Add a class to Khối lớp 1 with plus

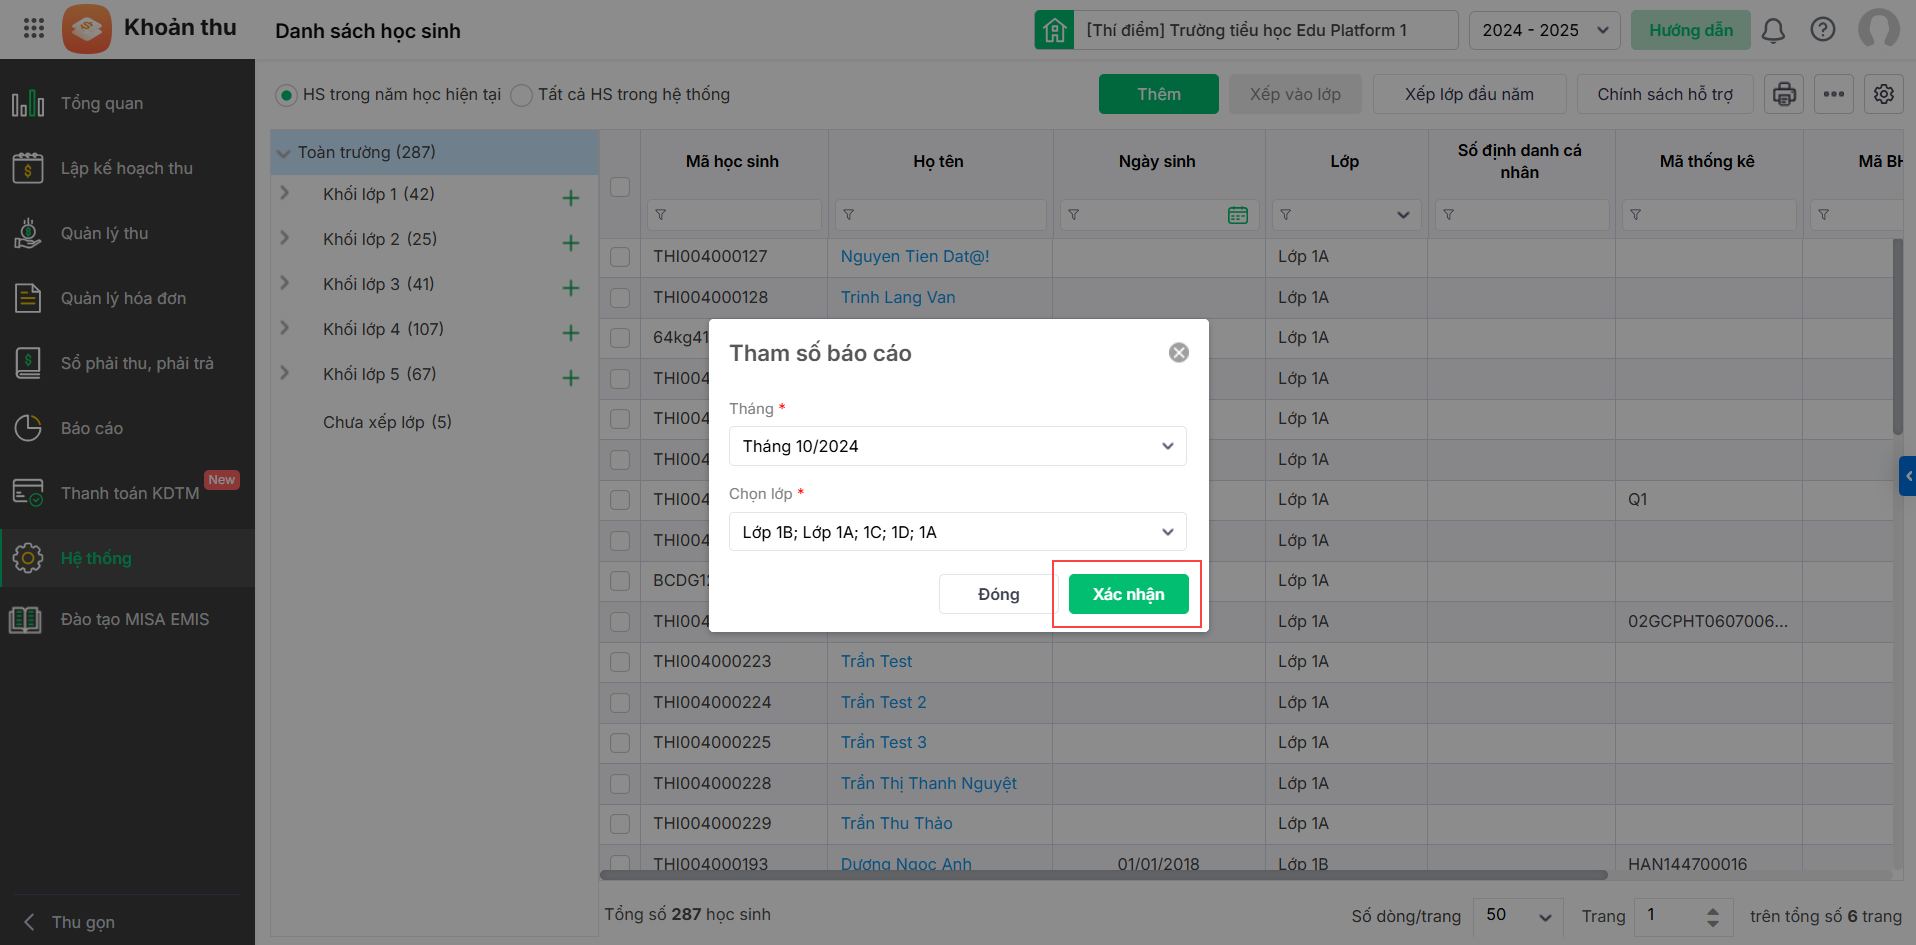click(571, 198)
